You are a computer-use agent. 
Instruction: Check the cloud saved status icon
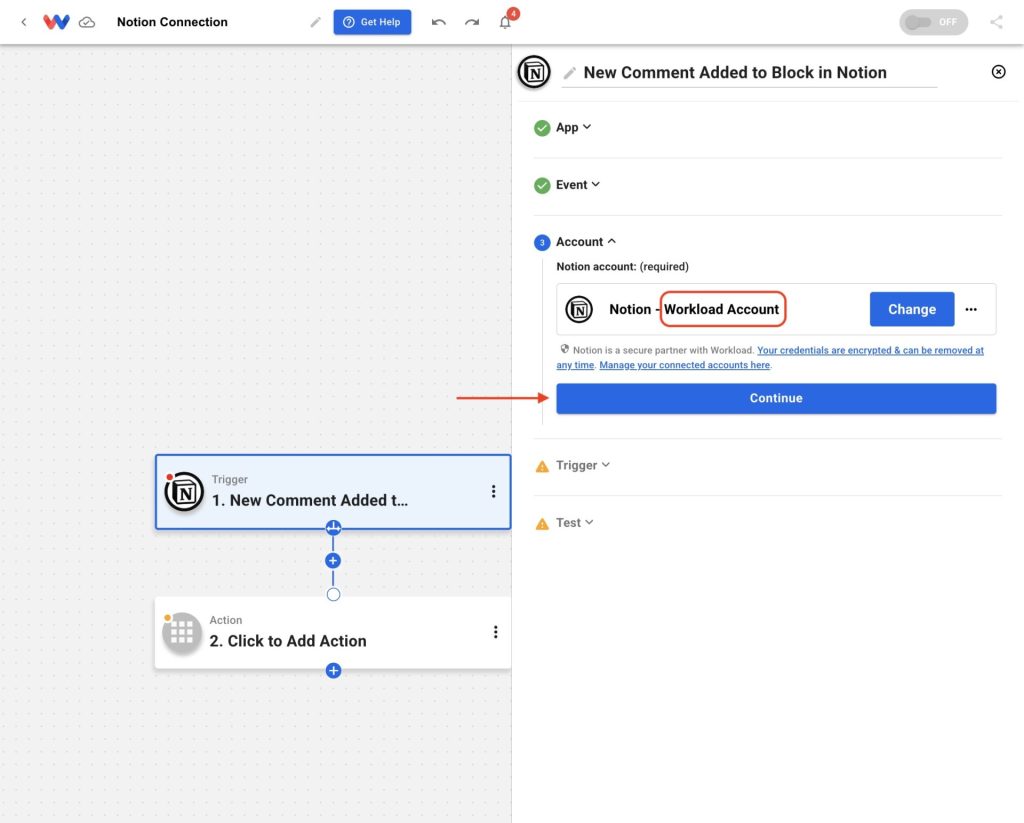click(87, 22)
